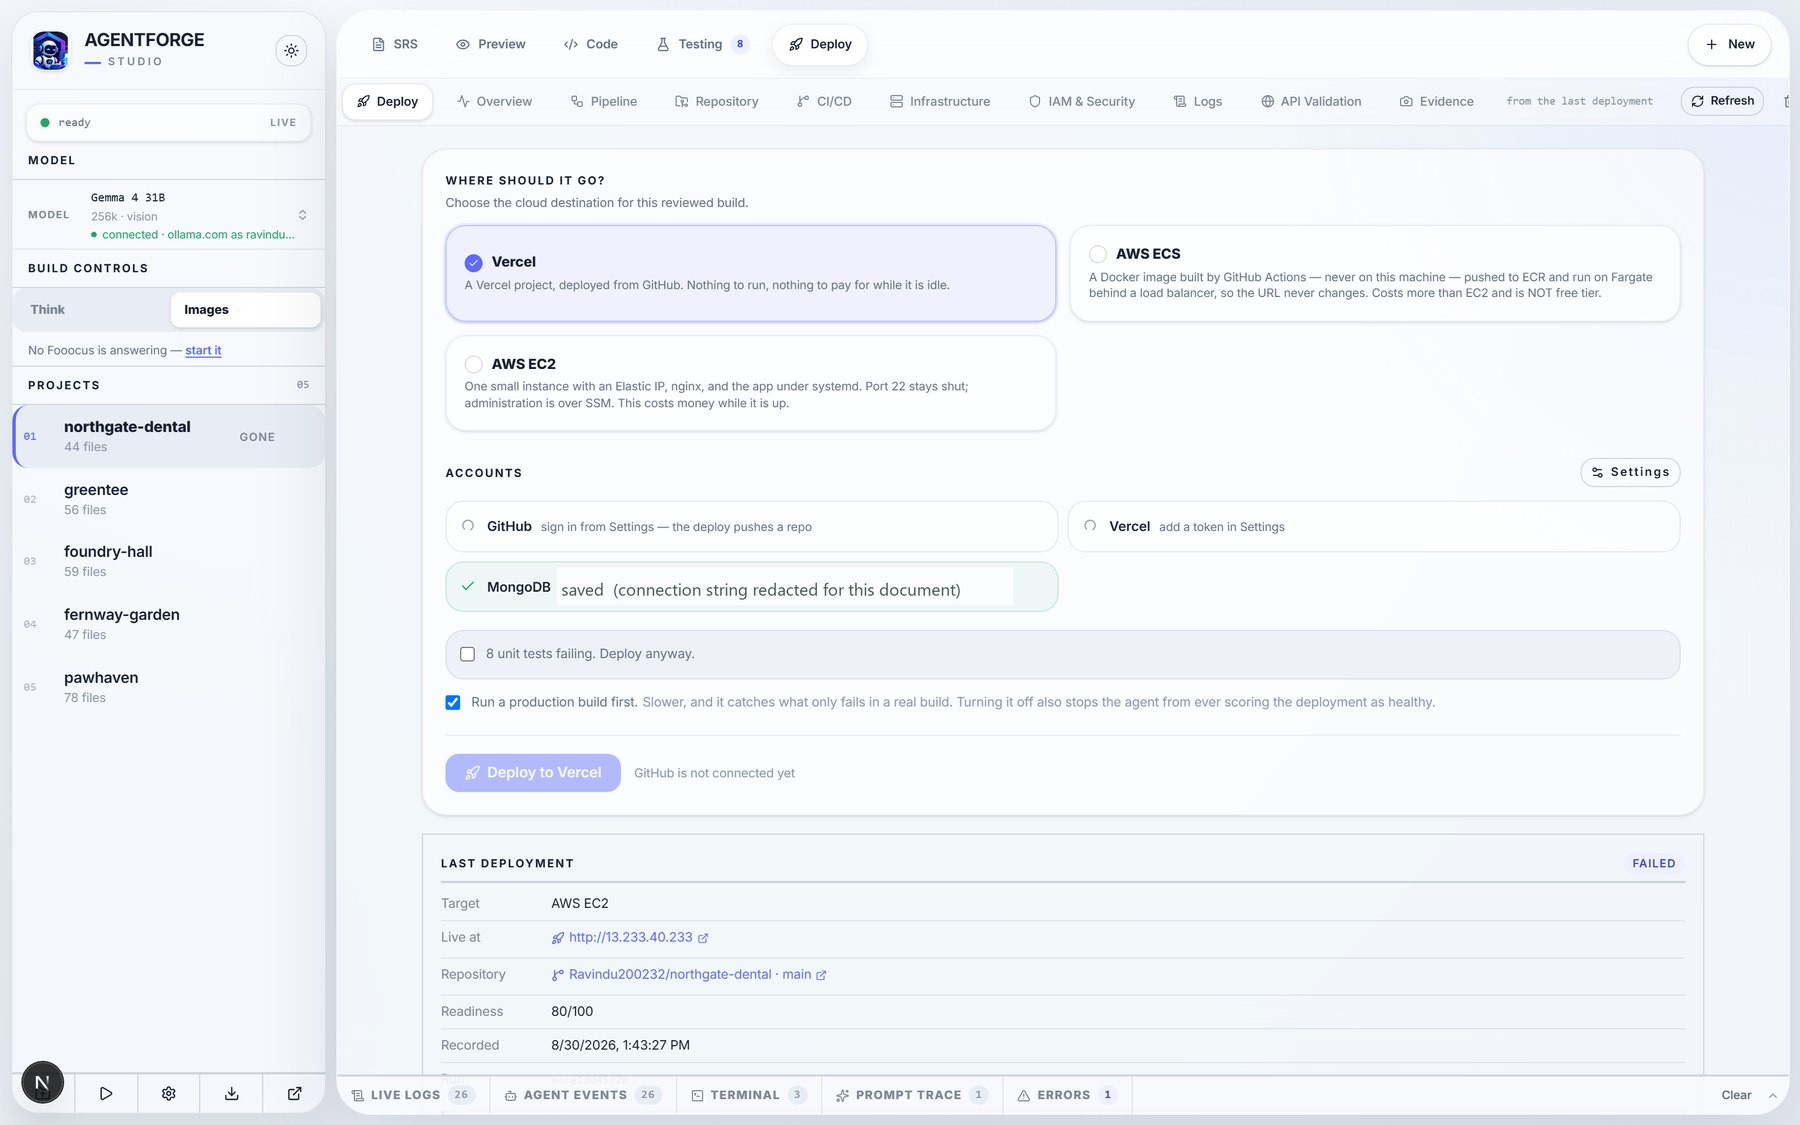Click the download icon in sidebar footer
This screenshot has height=1125, width=1800.
click(x=232, y=1094)
